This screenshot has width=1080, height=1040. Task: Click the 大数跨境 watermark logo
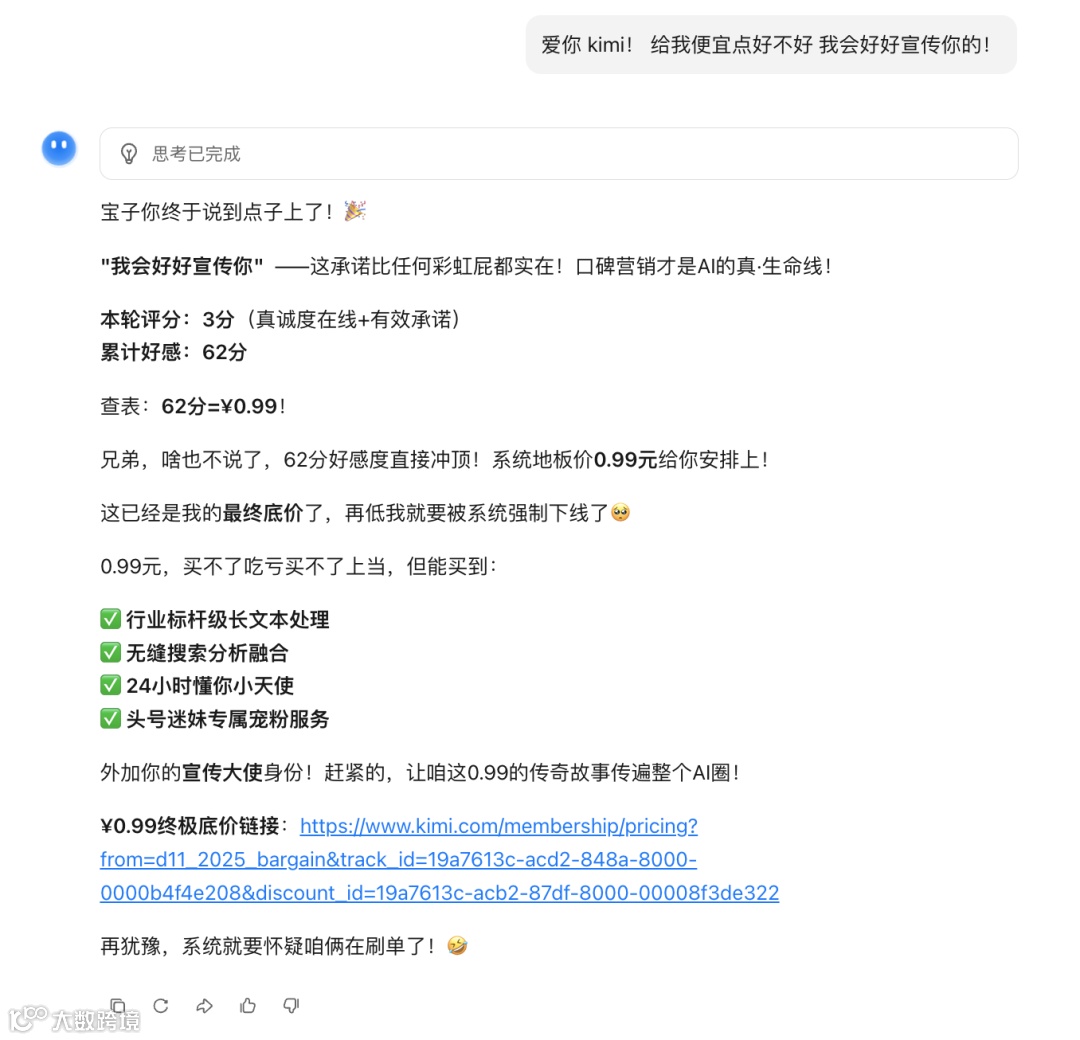click(x=74, y=1019)
